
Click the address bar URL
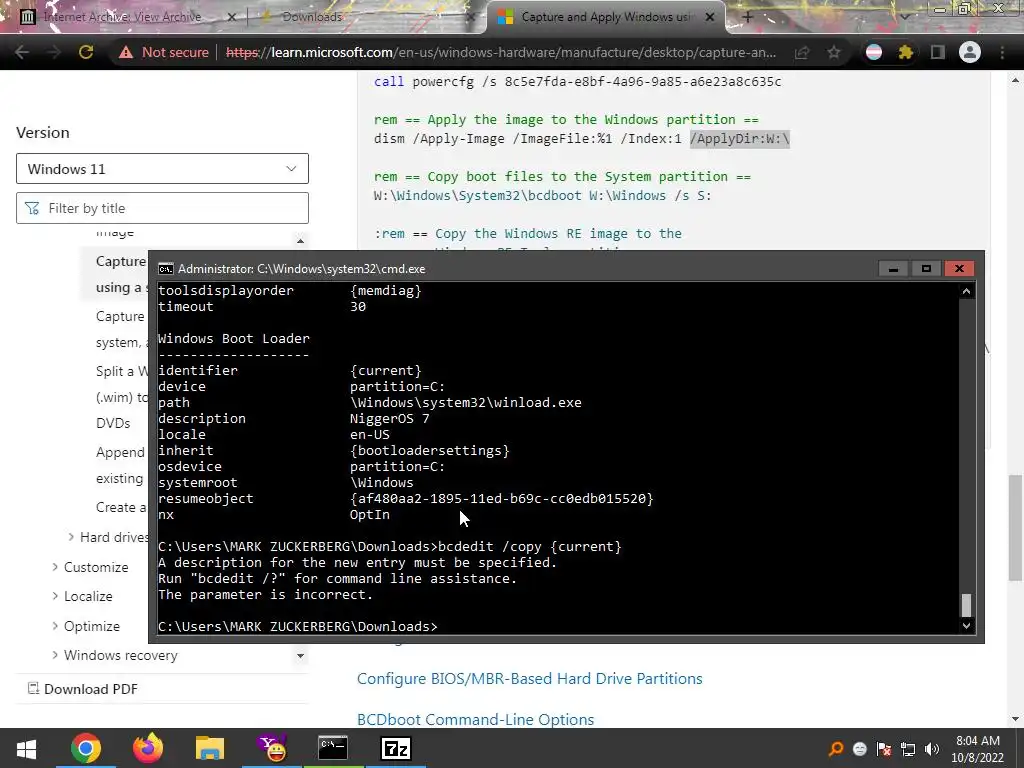click(x=501, y=52)
